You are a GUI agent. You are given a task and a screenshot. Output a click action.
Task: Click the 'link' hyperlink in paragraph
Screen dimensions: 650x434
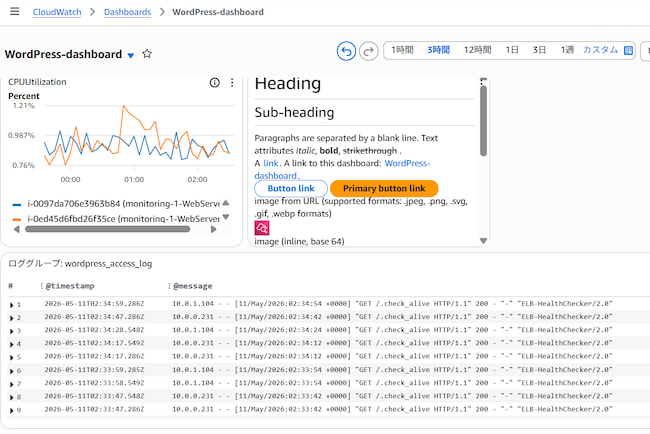click(271, 163)
